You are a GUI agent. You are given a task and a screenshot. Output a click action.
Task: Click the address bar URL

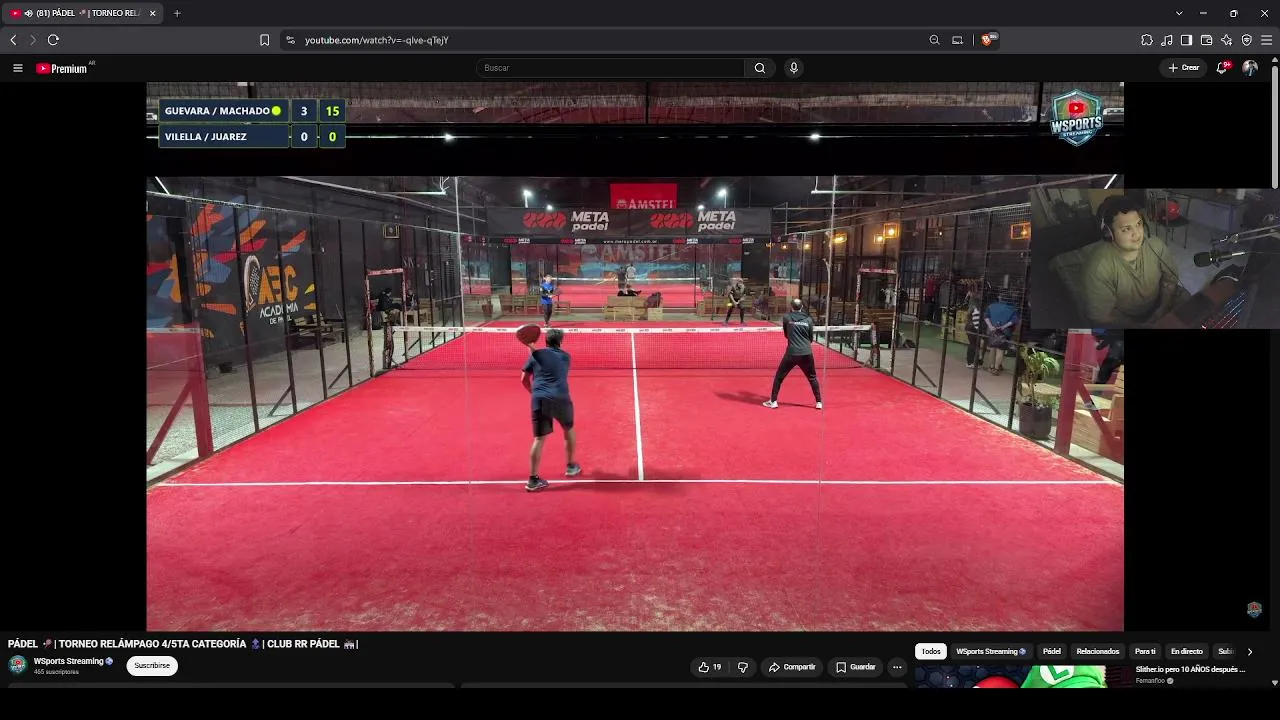(x=376, y=40)
